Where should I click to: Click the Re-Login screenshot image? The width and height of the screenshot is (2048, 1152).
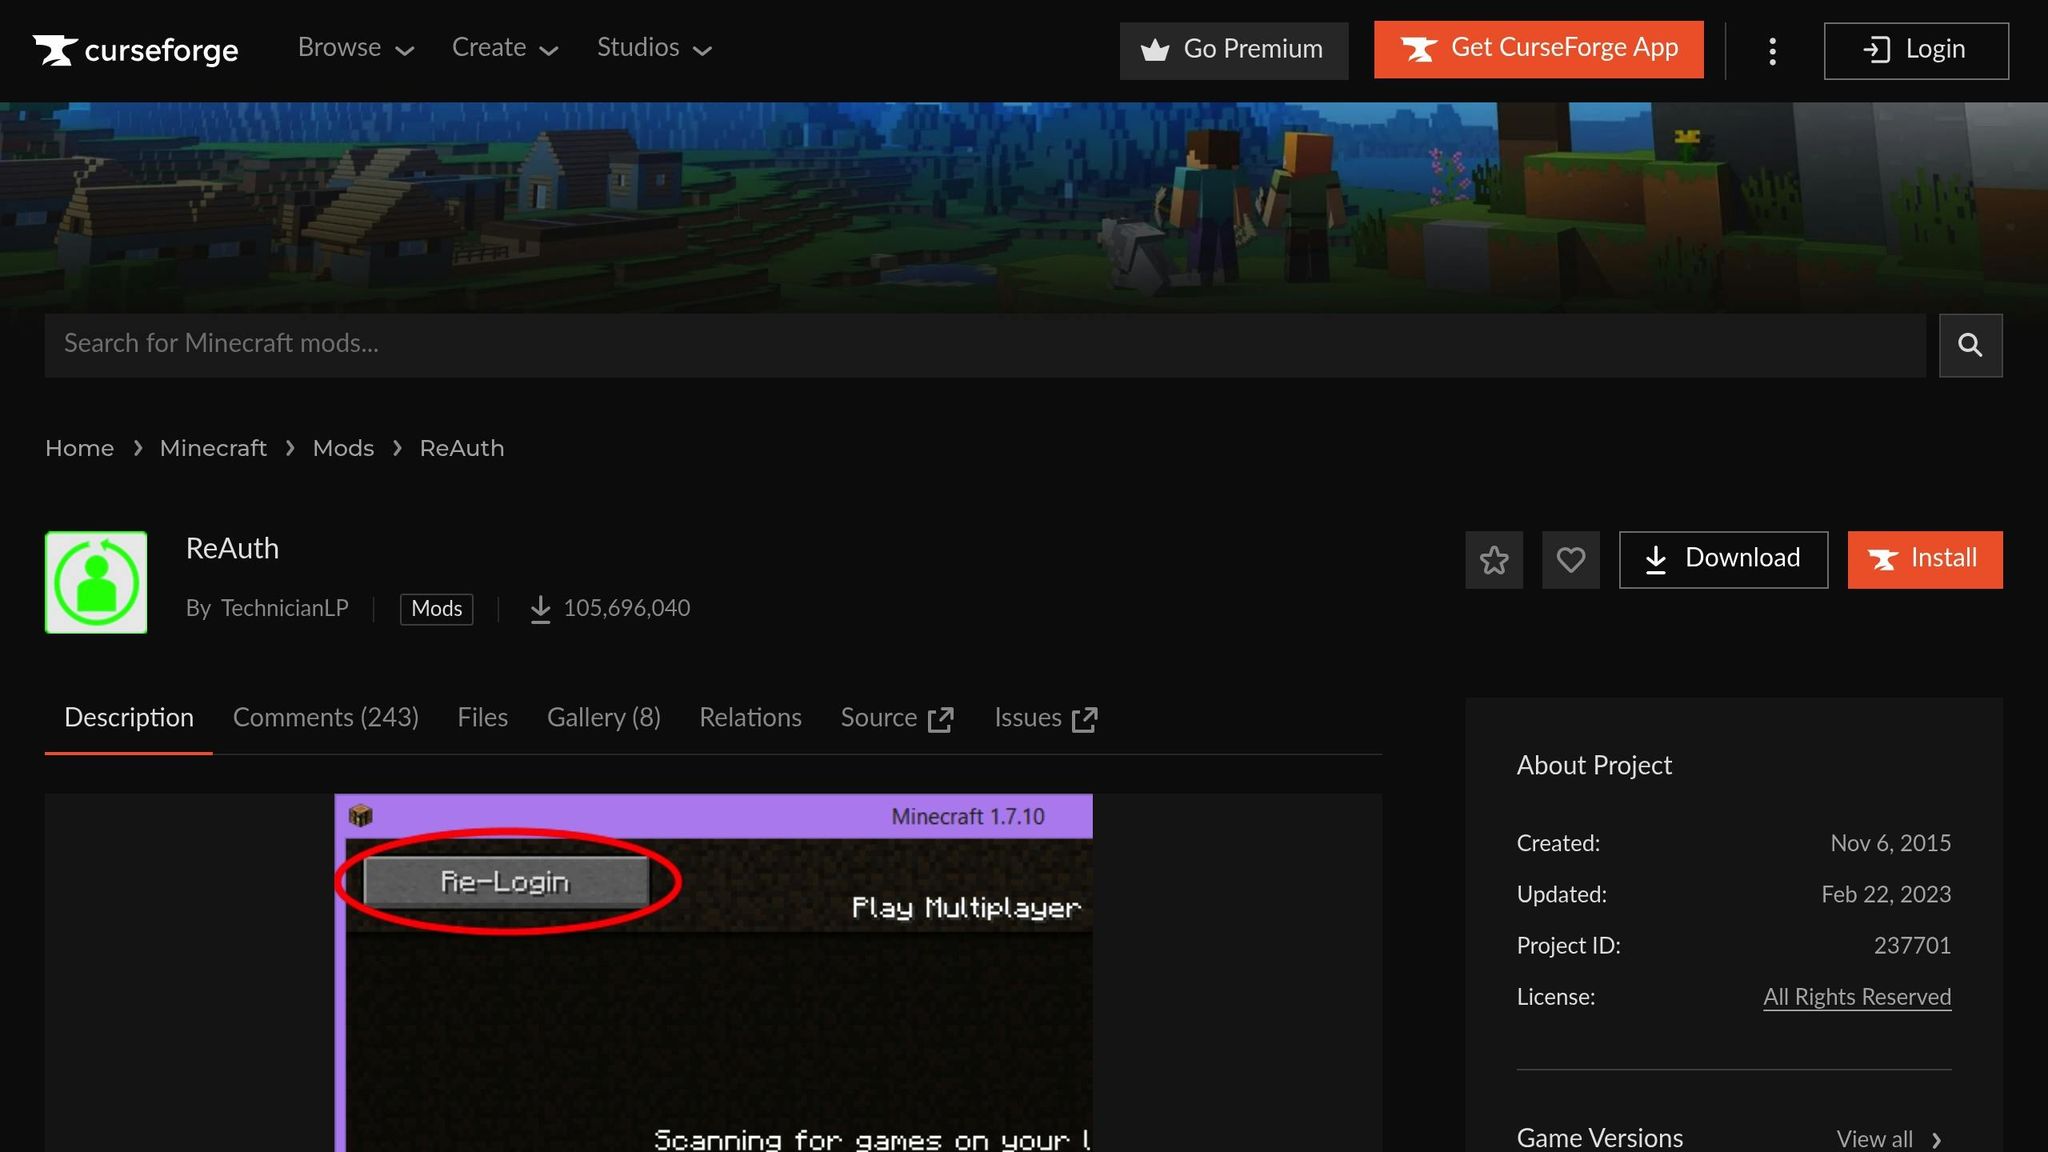[x=713, y=972]
